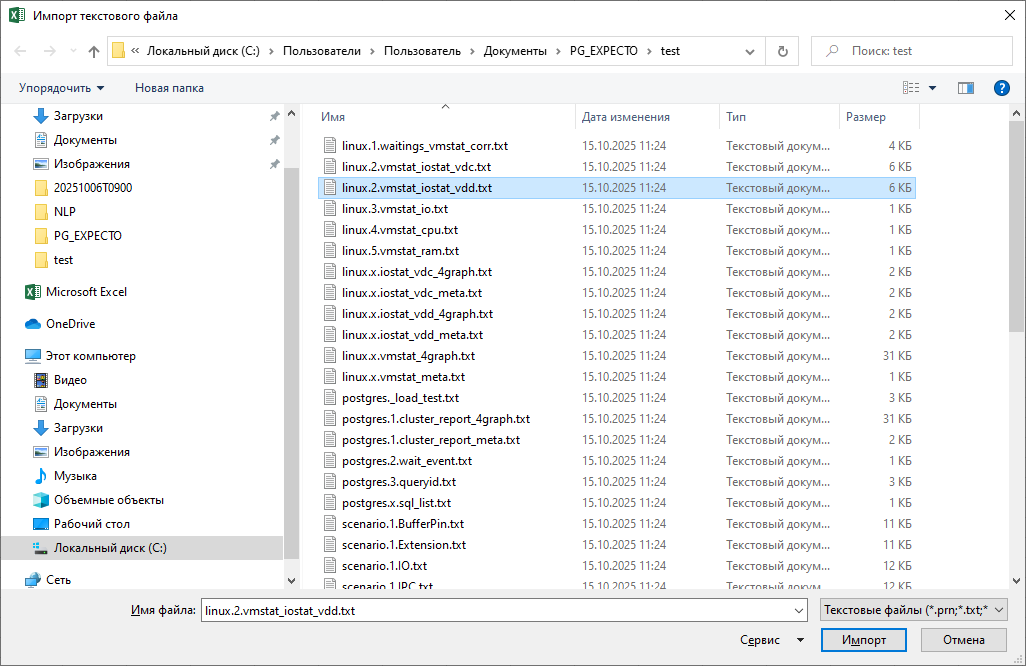
Task: Open Загрузки under quick access
Action: (78, 116)
